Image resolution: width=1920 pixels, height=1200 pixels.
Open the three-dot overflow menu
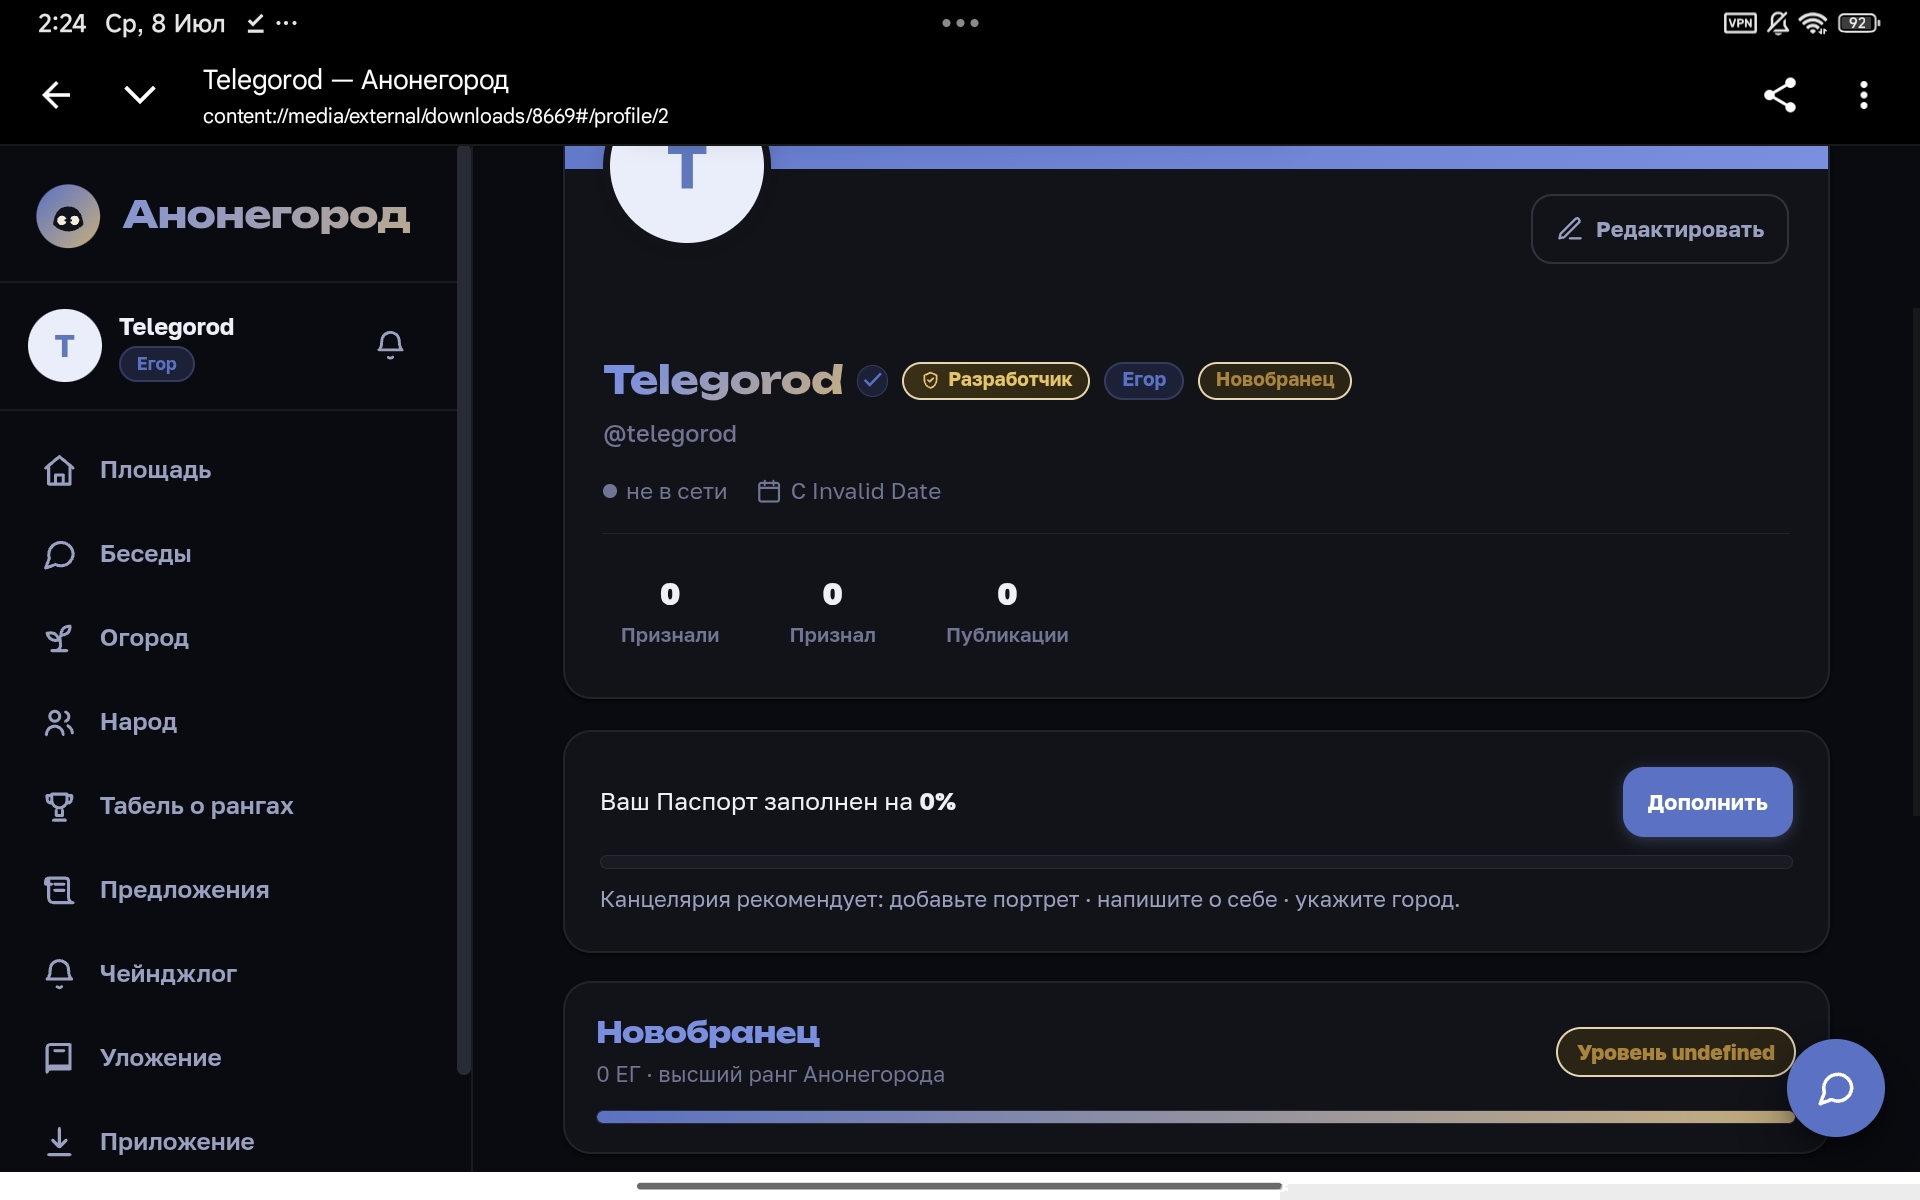click(1863, 95)
